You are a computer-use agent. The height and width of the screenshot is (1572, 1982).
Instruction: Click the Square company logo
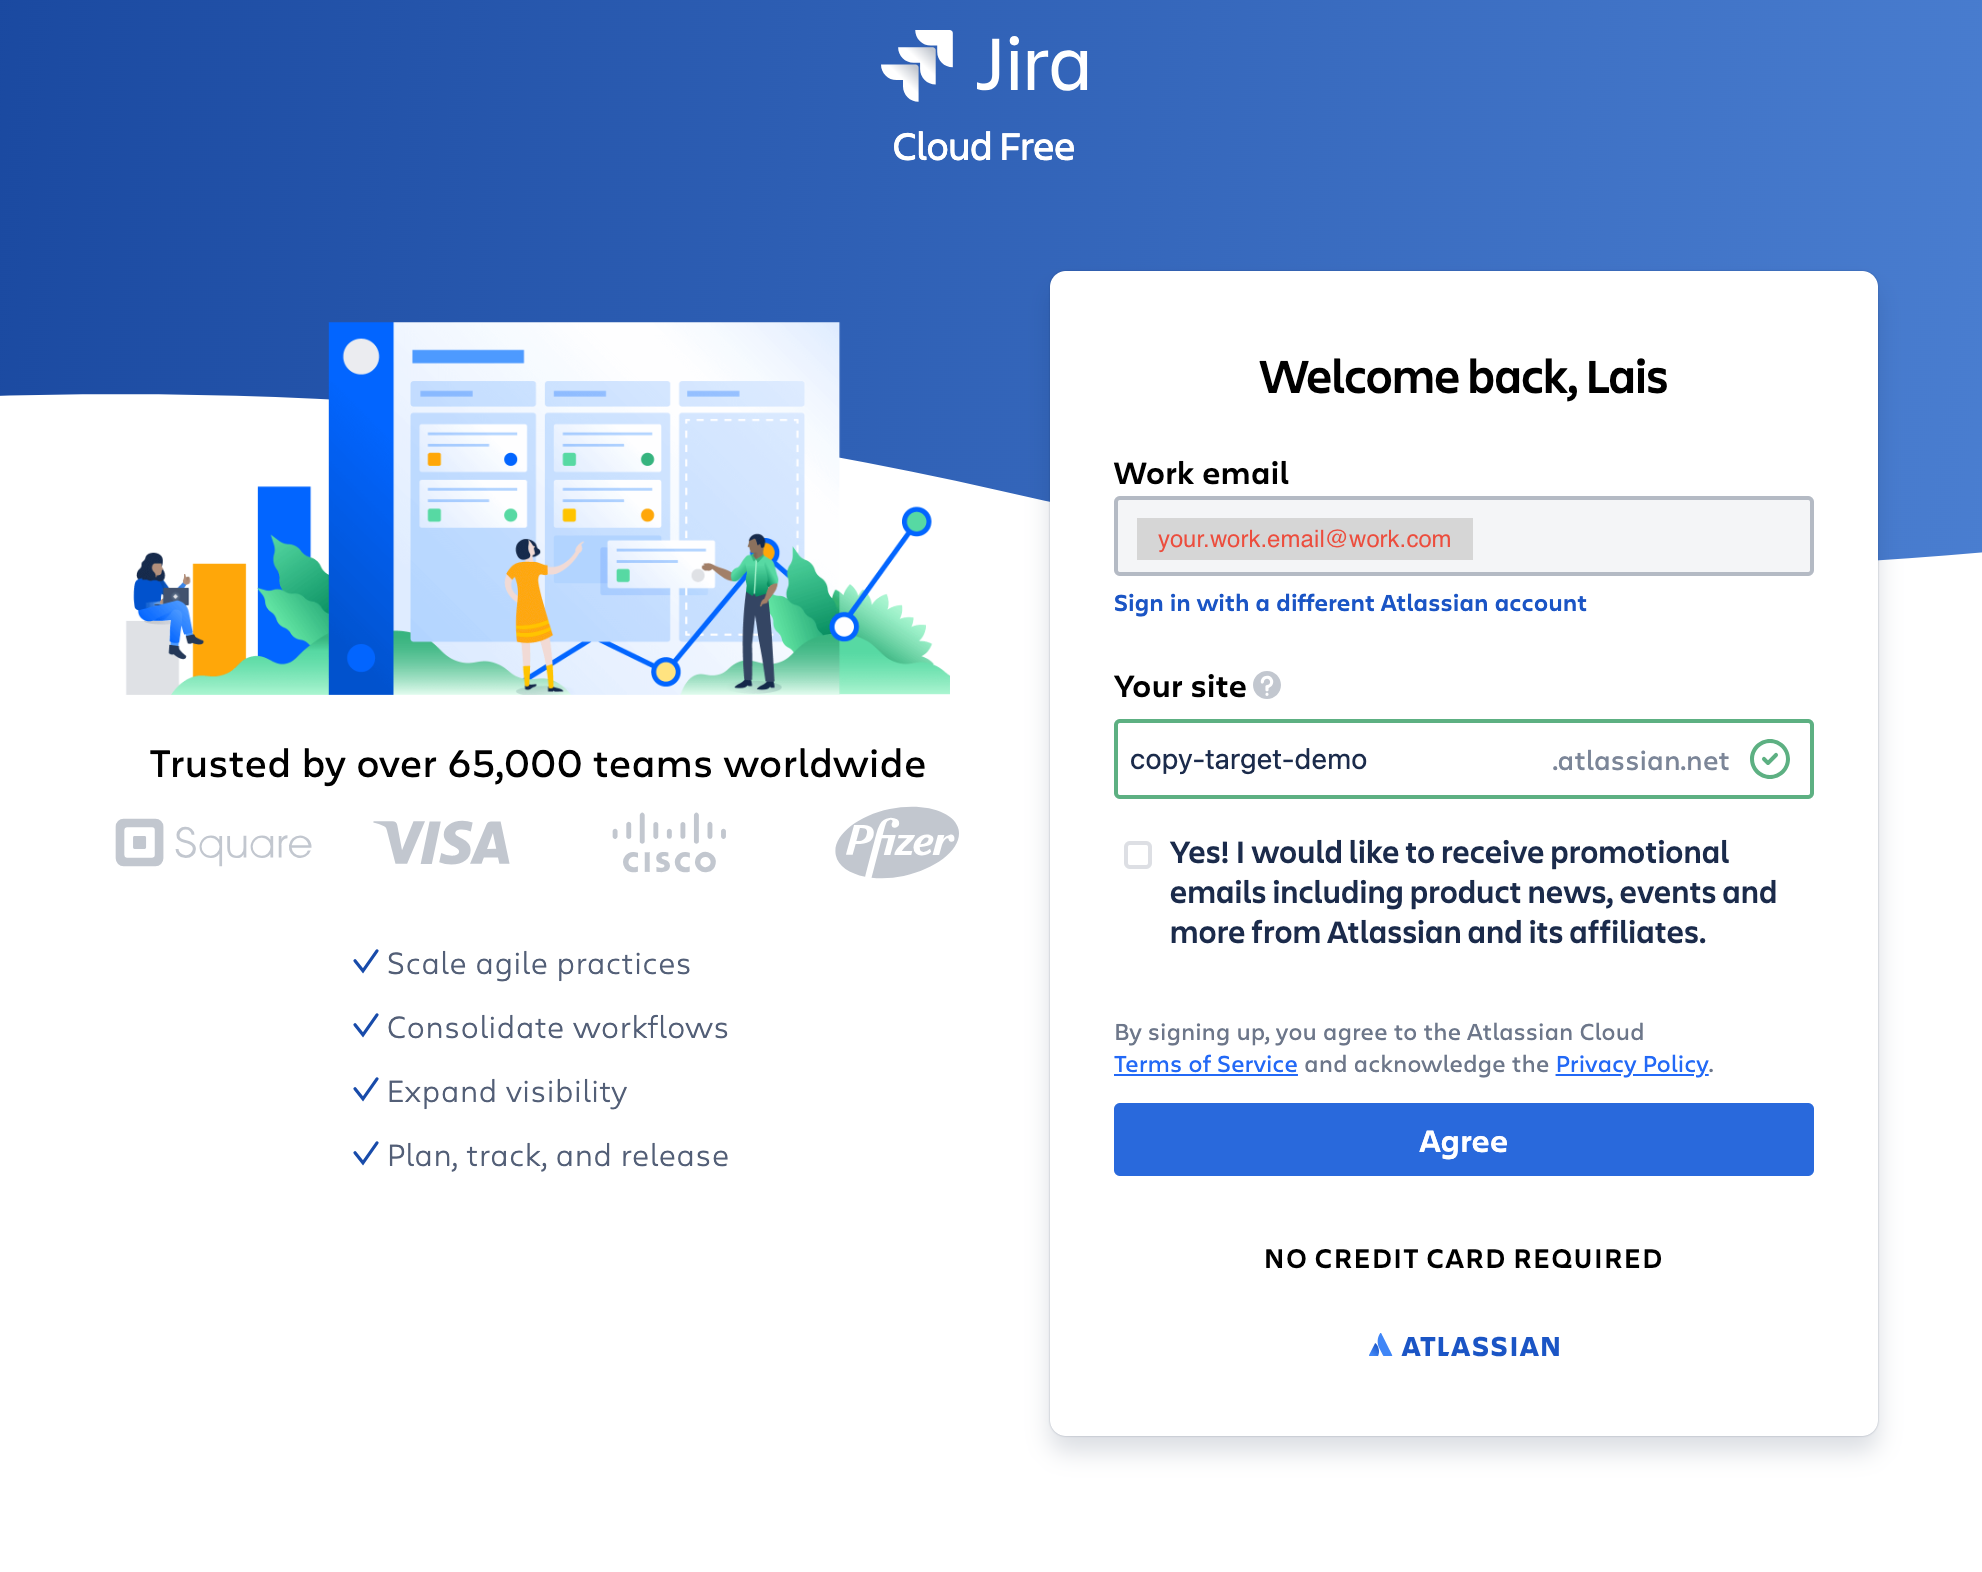[x=212, y=842]
